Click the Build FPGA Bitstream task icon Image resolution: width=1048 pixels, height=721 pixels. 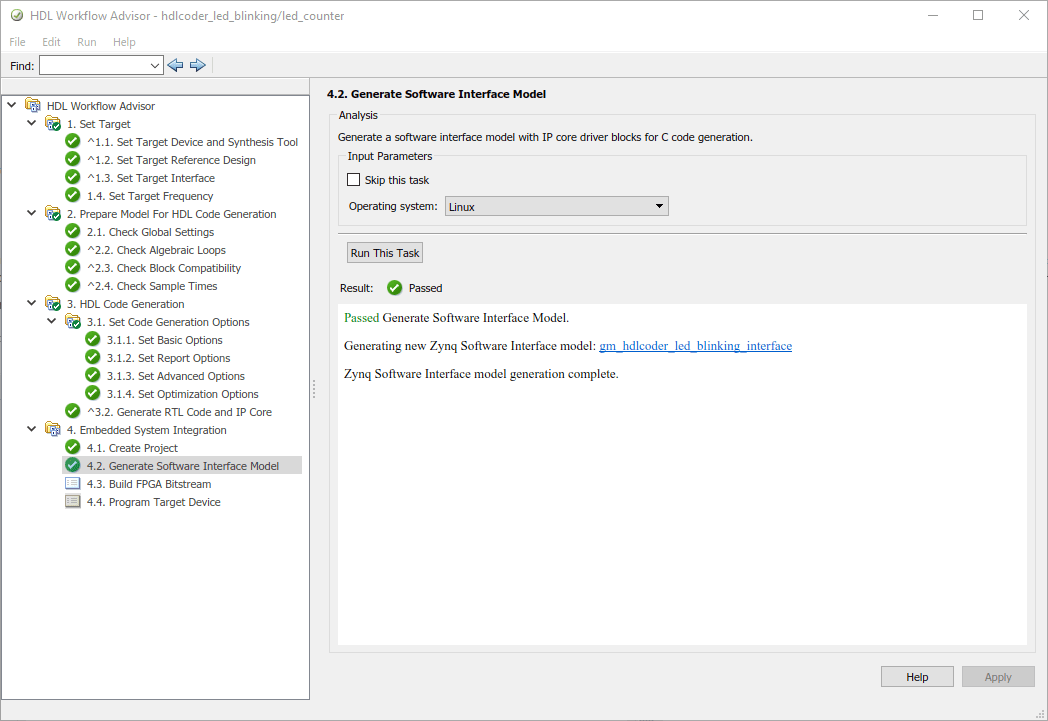73,484
